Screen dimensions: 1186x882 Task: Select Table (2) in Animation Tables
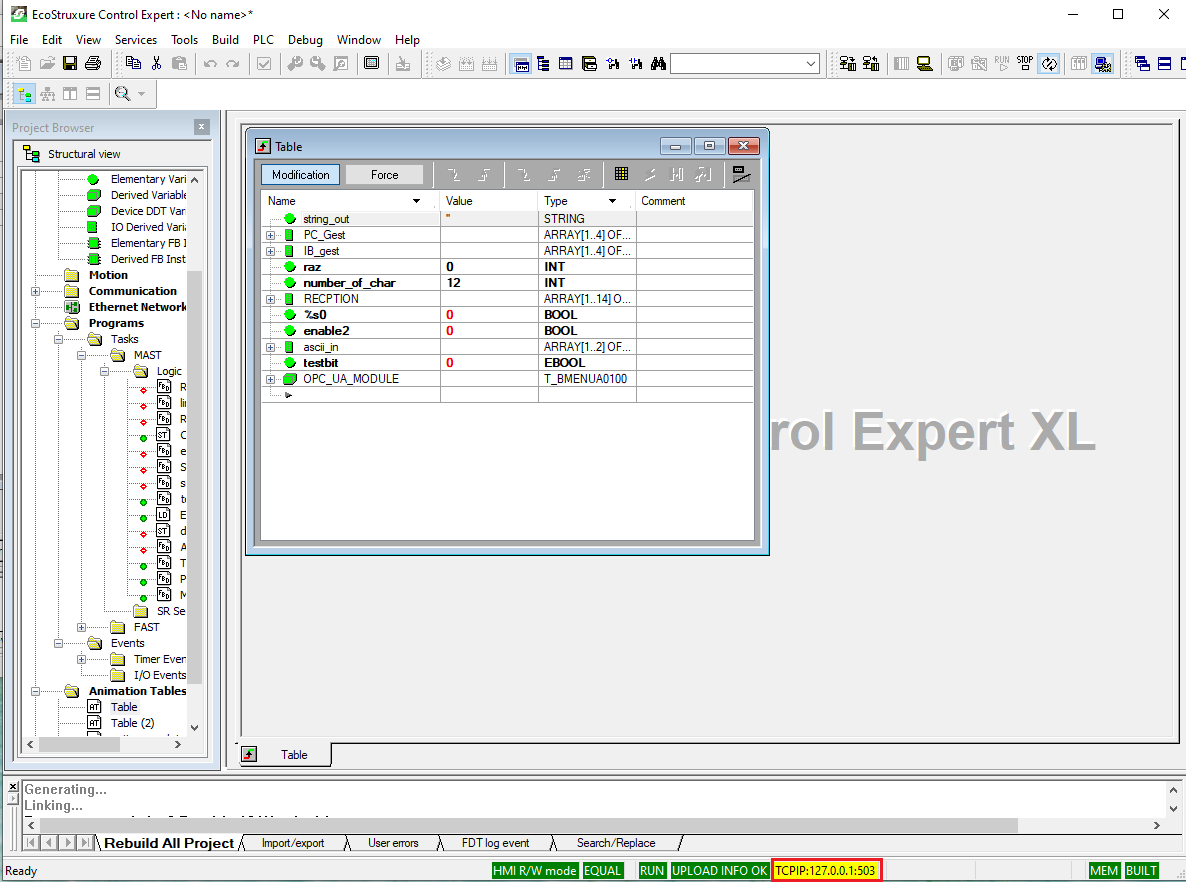132,723
